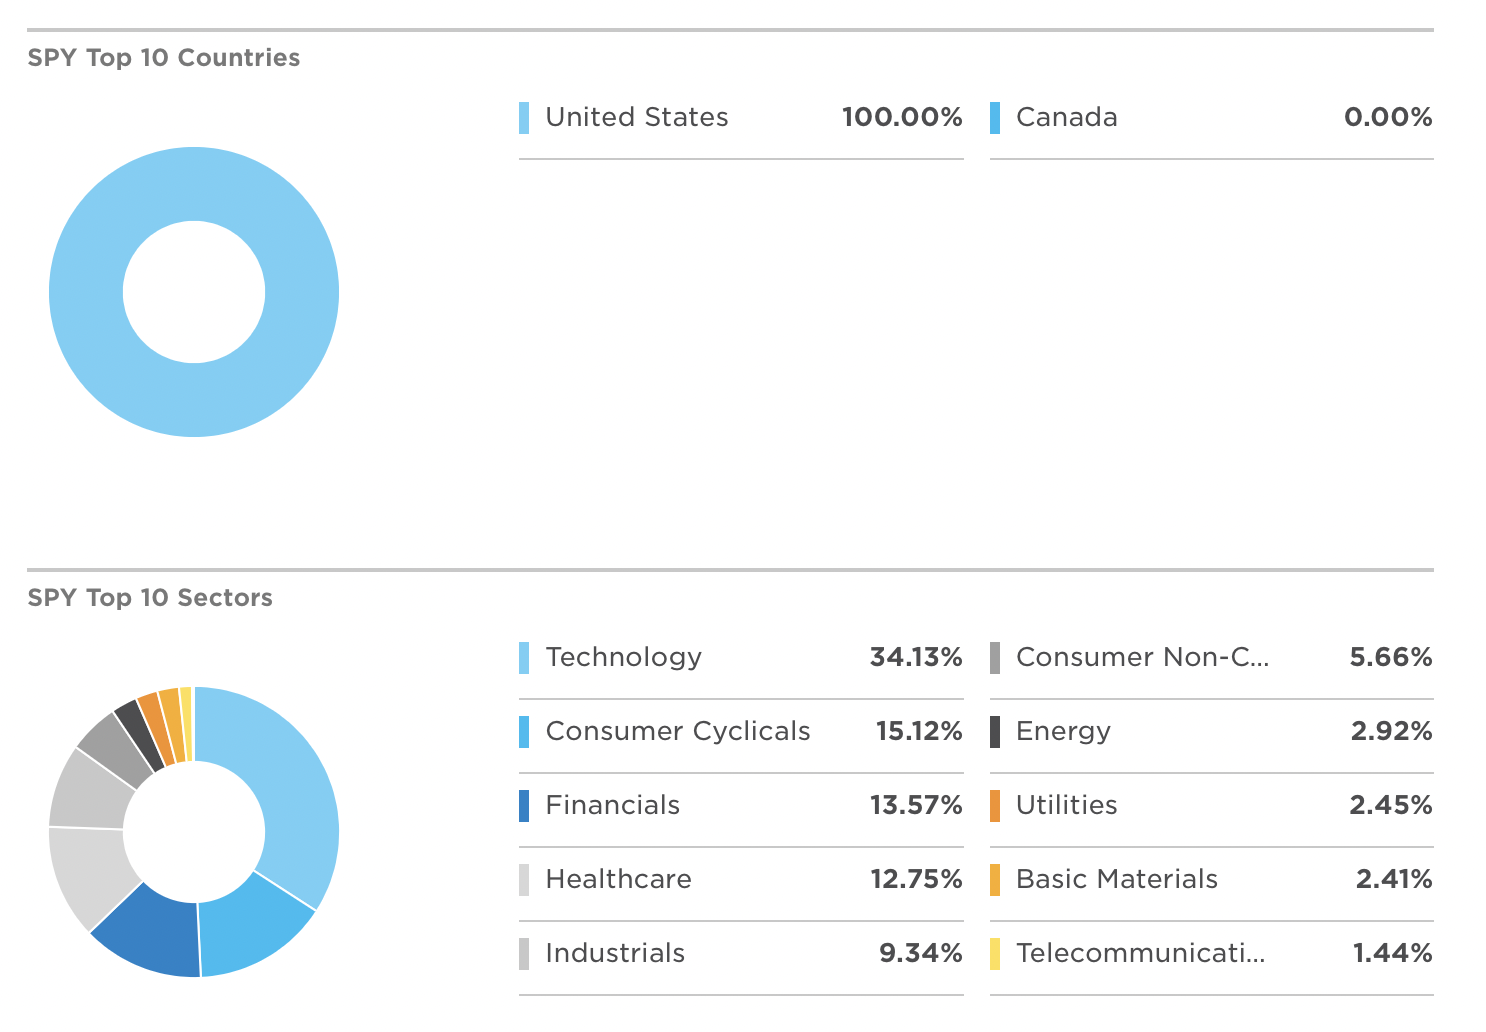Select the truncated Telecommunicati... label
Viewport: 1486px width, 1032px height.
pos(1141,953)
